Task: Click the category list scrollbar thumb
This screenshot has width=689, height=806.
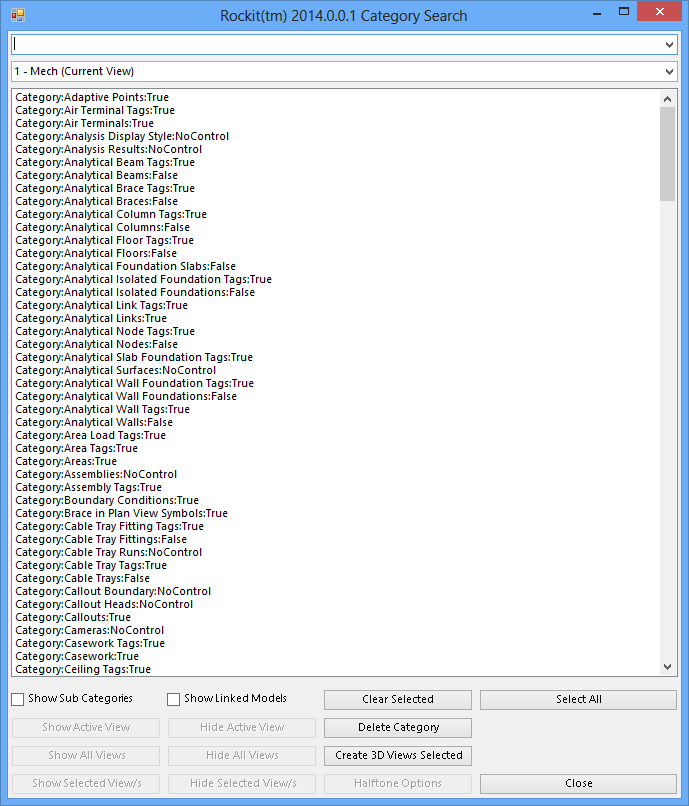Action: (667, 154)
